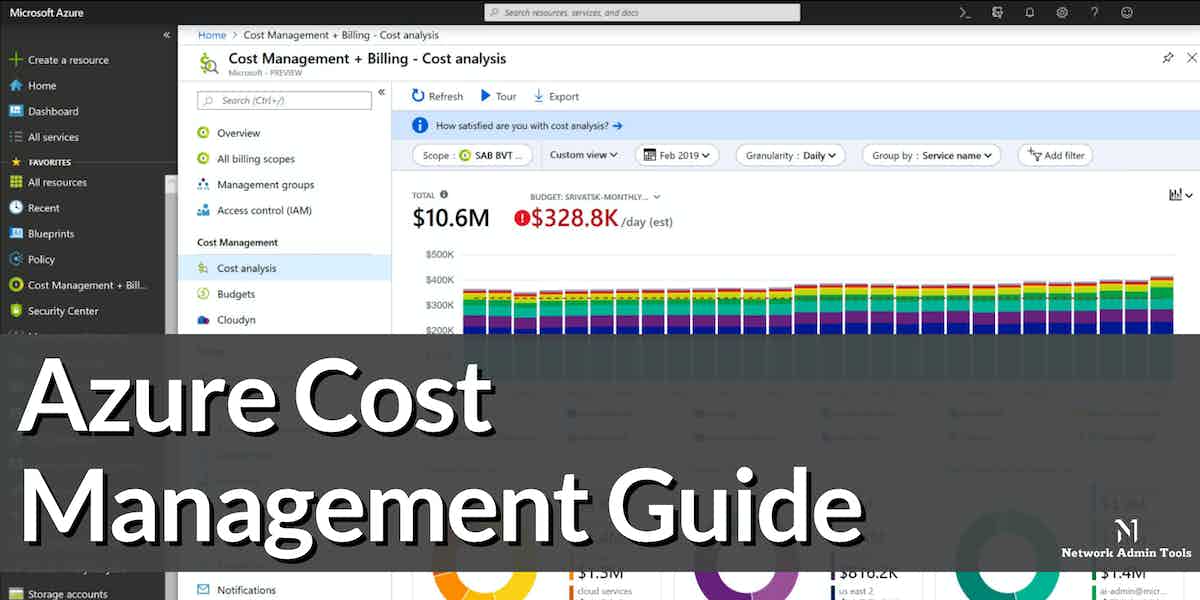Click Home breadcrumb link
This screenshot has height=600, width=1200.
point(212,35)
